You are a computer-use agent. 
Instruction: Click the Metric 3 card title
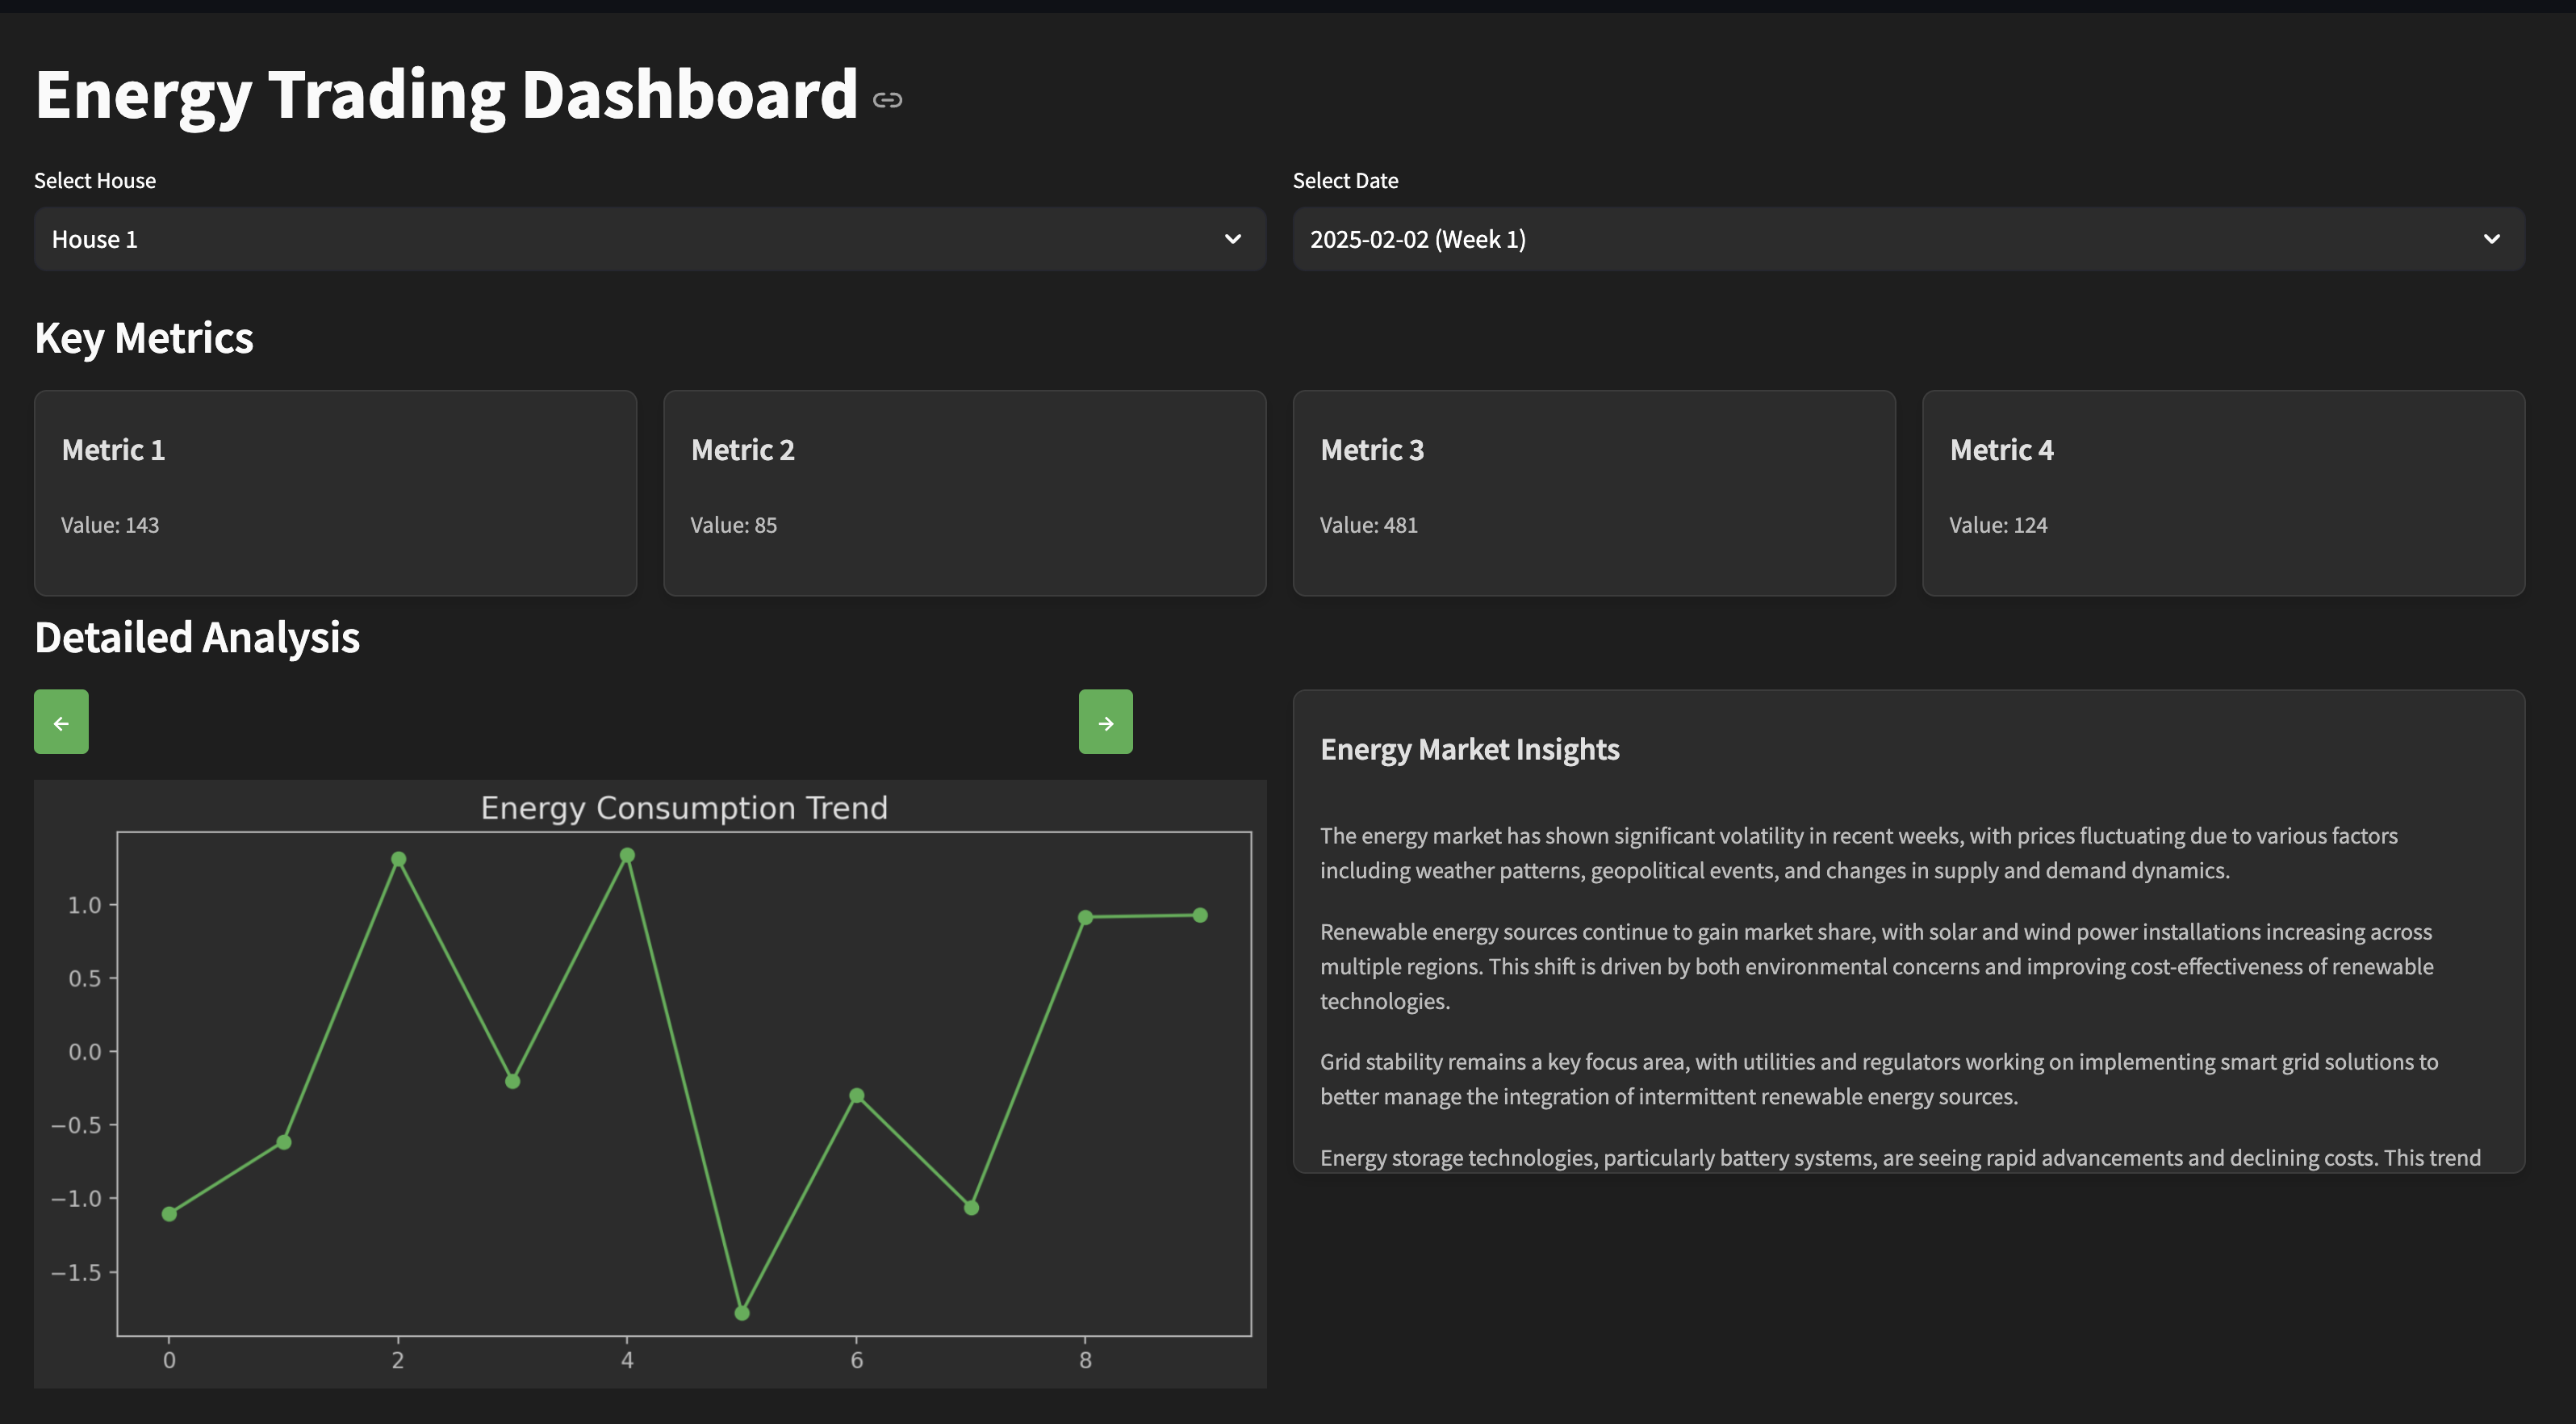1371,450
